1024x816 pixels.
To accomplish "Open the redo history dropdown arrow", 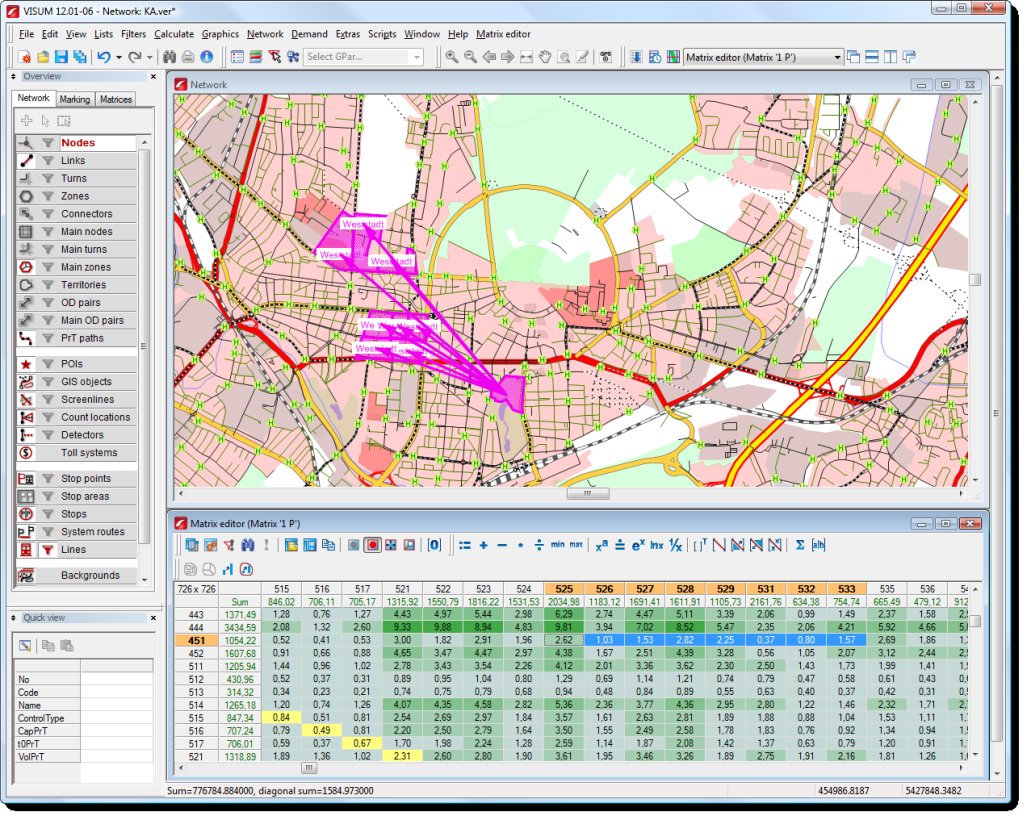I will (150, 57).
